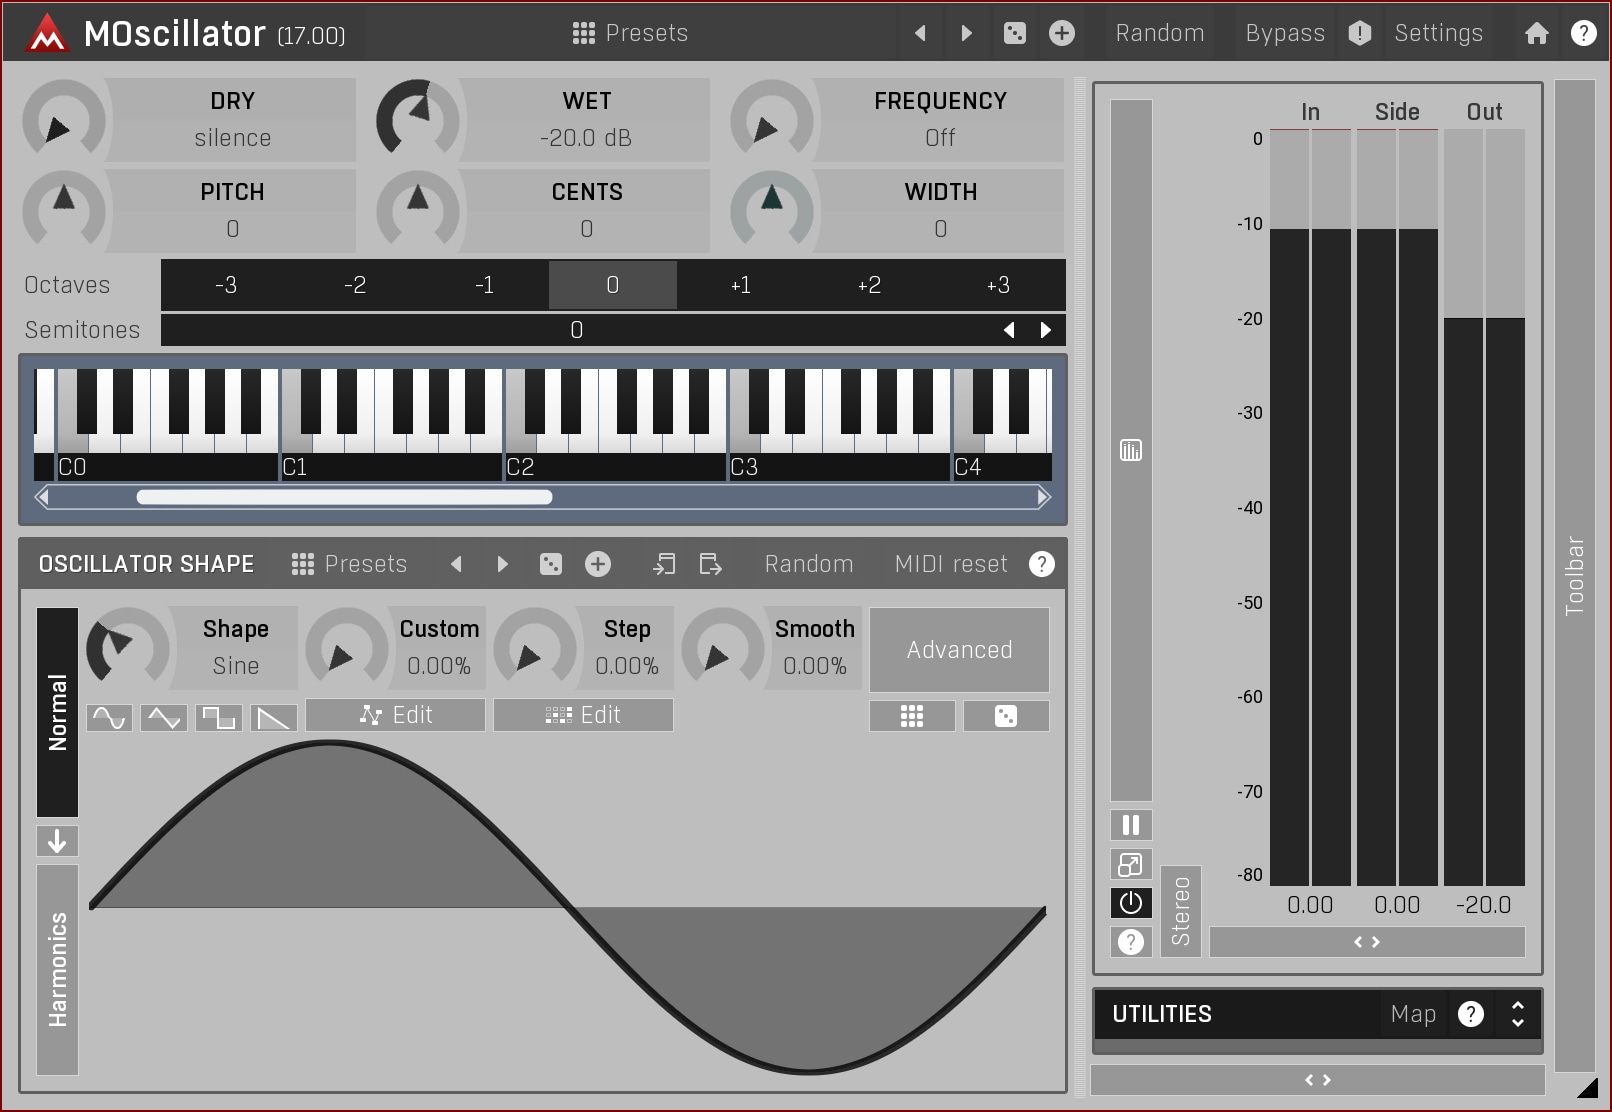Image resolution: width=1612 pixels, height=1112 pixels.
Task: Click the WET knob control
Action: pyautogui.click(x=417, y=120)
